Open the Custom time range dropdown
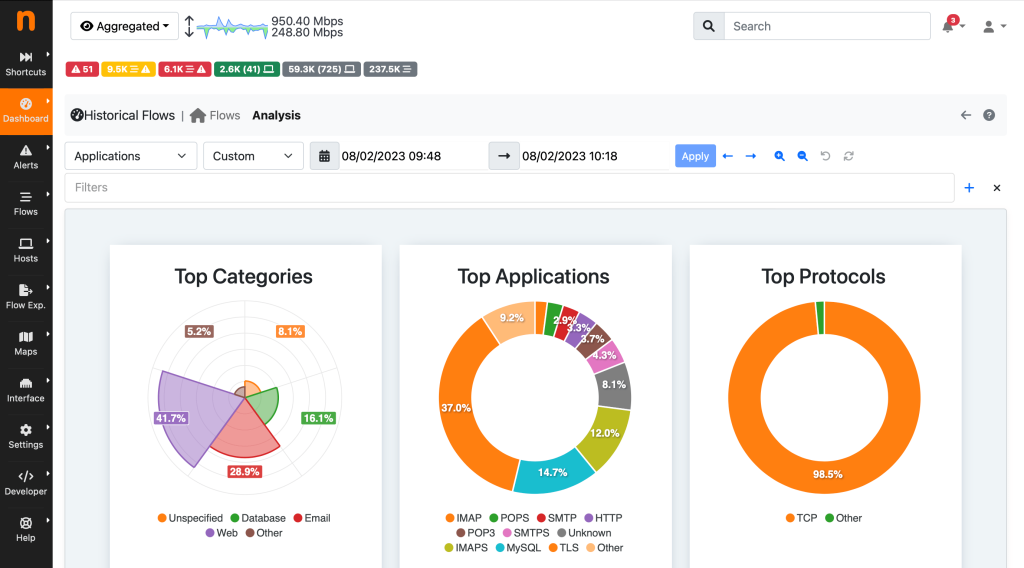The height and width of the screenshot is (568, 1024). (253, 156)
